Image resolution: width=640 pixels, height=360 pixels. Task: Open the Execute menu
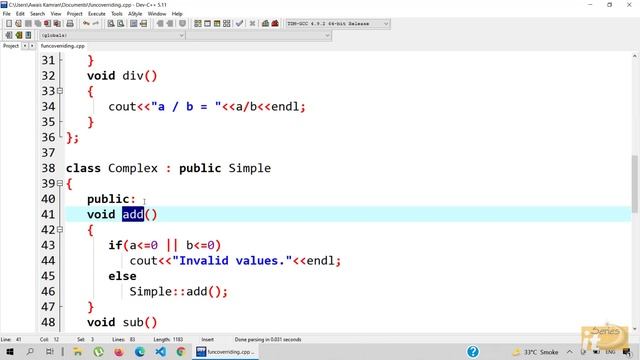click(x=97, y=13)
